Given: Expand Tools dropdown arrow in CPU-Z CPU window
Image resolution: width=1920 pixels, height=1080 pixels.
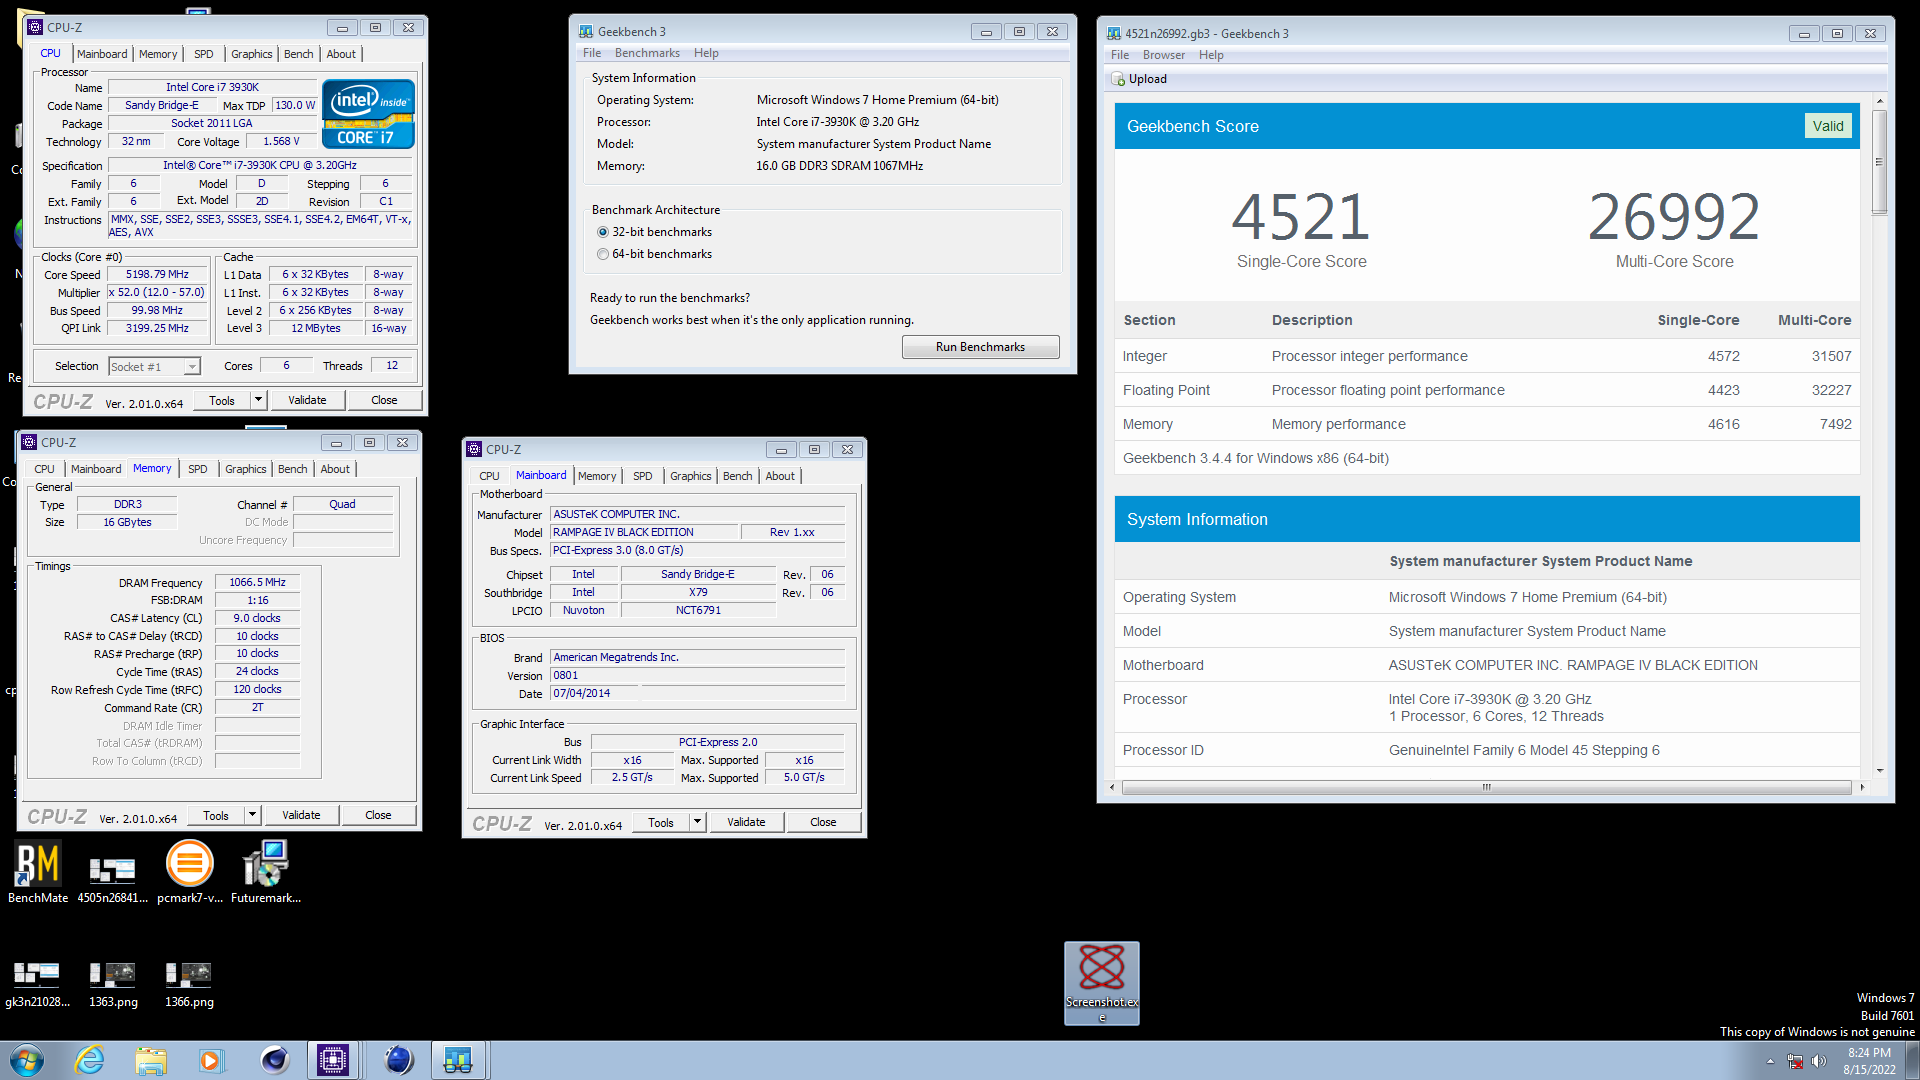Looking at the screenshot, I should point(258,400).
